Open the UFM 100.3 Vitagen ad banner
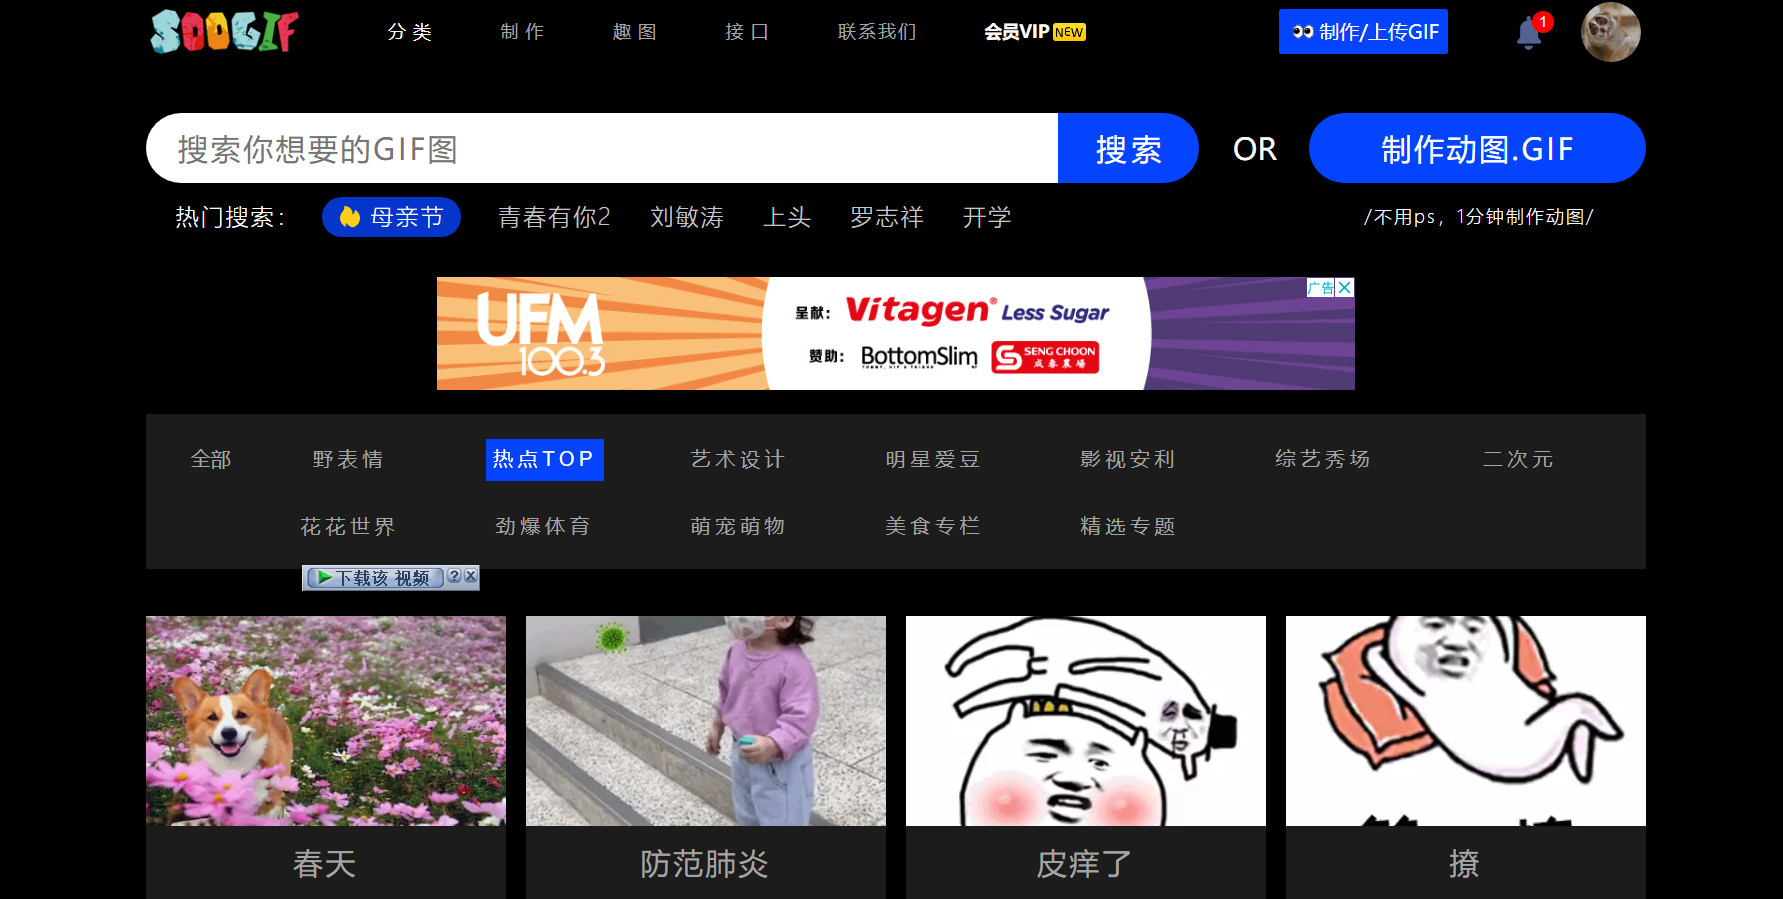The height and width of the screenshot is (899, 1783). coord(896,333)
